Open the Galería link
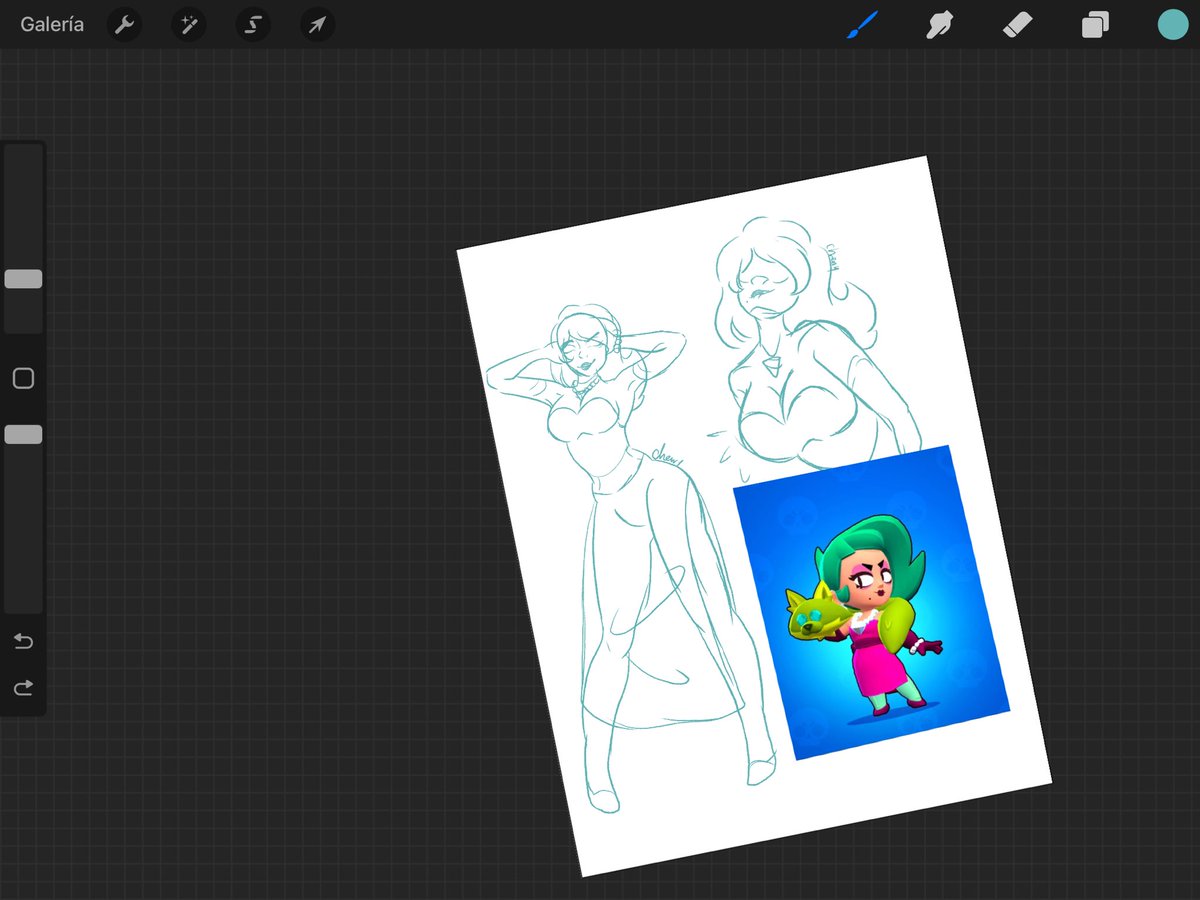The height and width of the screenshot is (900, 1200). (52, 25)
